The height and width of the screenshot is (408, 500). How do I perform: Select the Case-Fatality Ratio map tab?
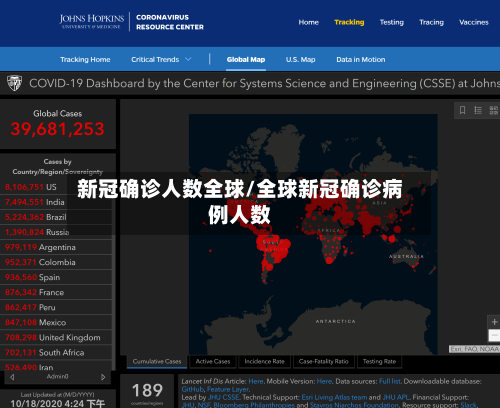pos(323,361)
